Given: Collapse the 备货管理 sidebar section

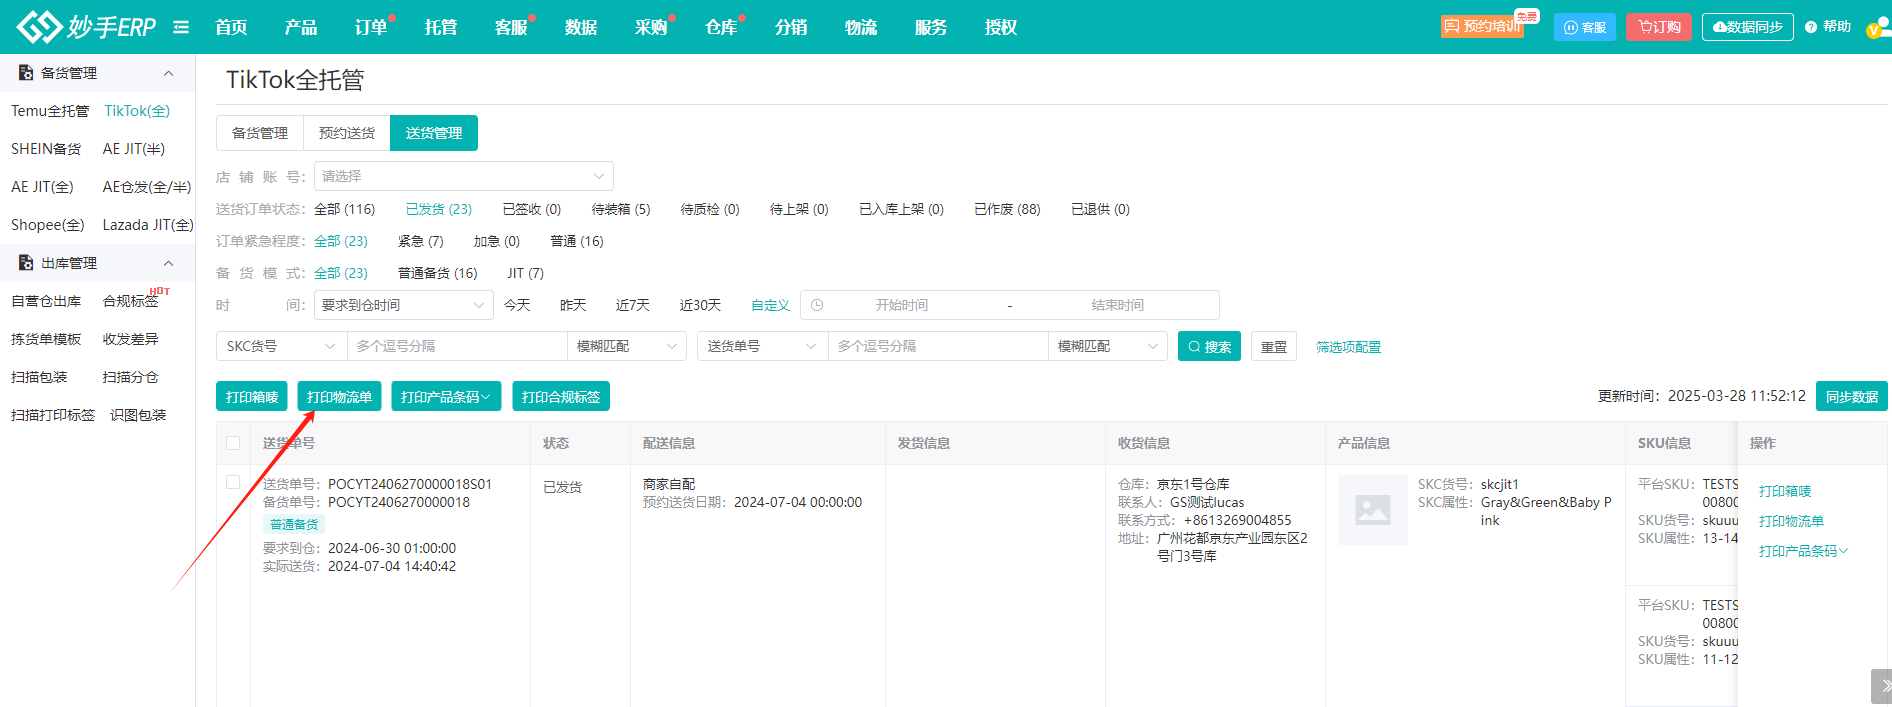Looking at the screenshot, I should pyautogui.click(x=168, y=73).
